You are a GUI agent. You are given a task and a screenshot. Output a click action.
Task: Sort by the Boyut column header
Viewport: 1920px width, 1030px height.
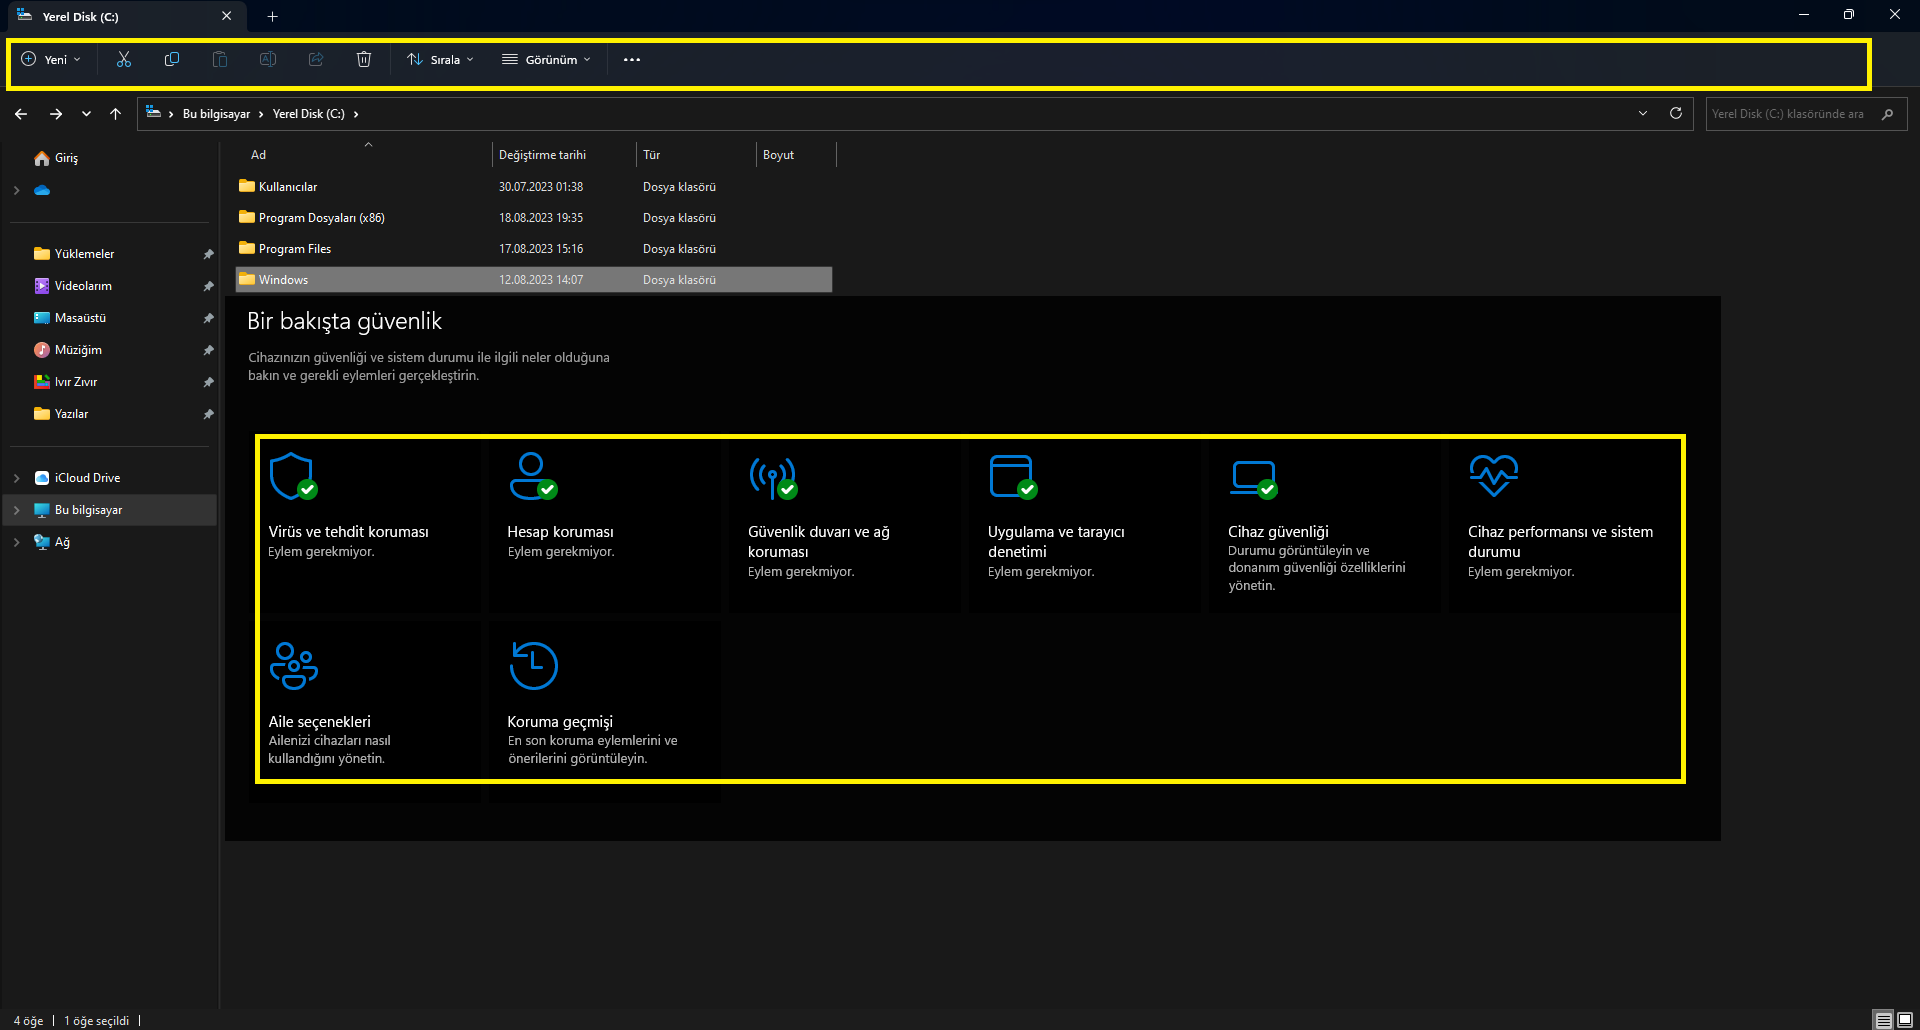[796, 155]
